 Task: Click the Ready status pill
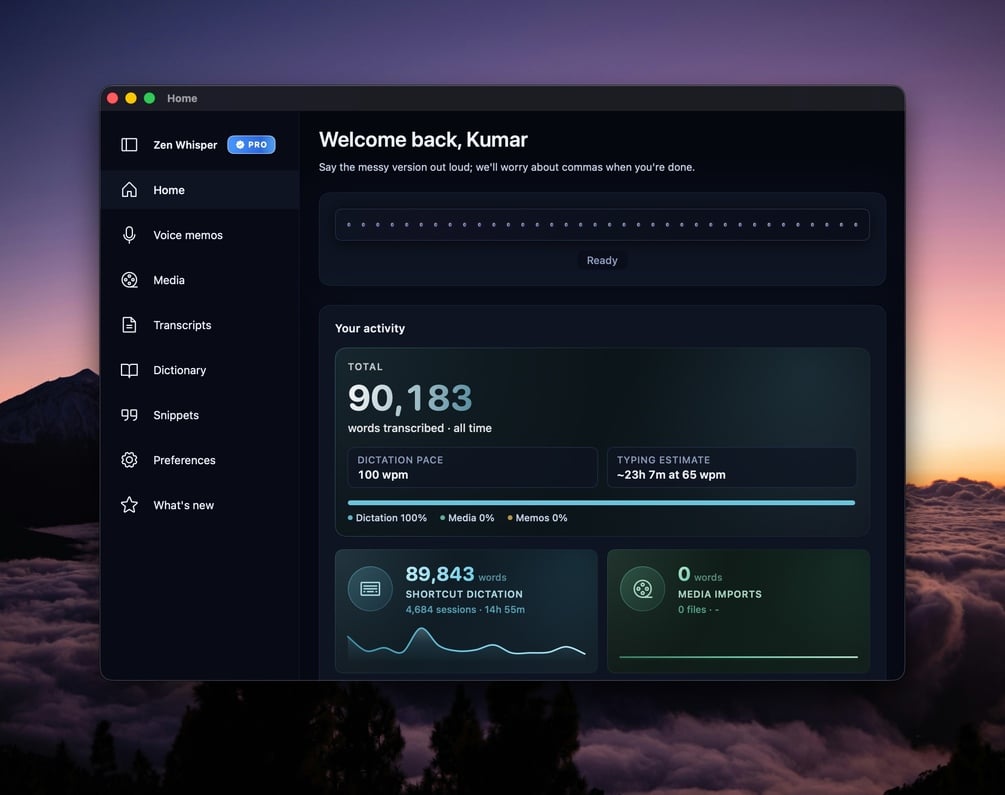602,260
